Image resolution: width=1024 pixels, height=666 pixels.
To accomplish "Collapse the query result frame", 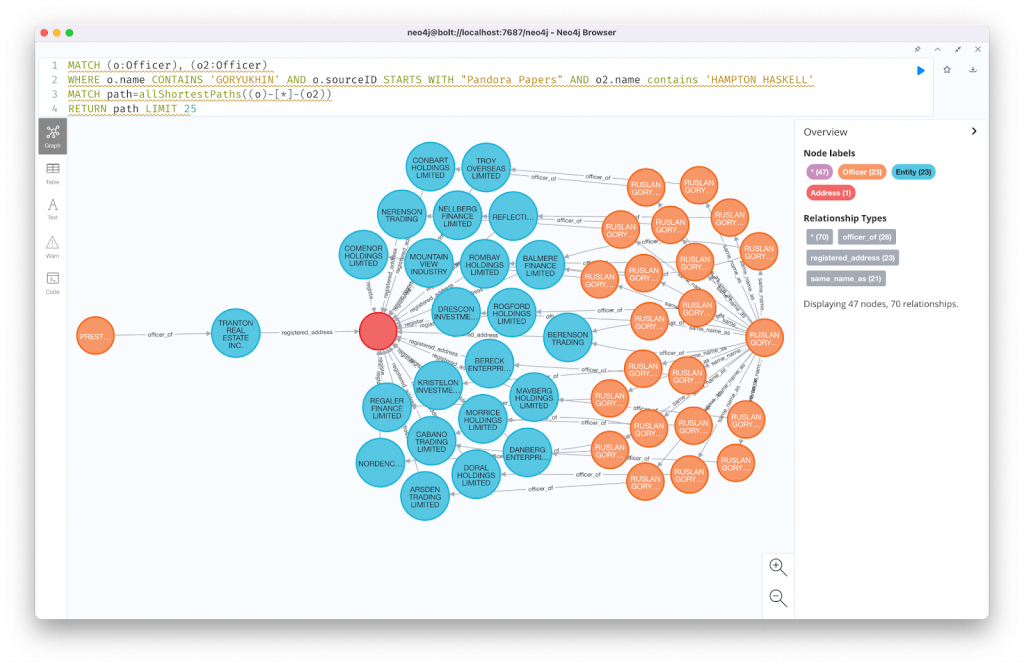I will tap(937, 49).
